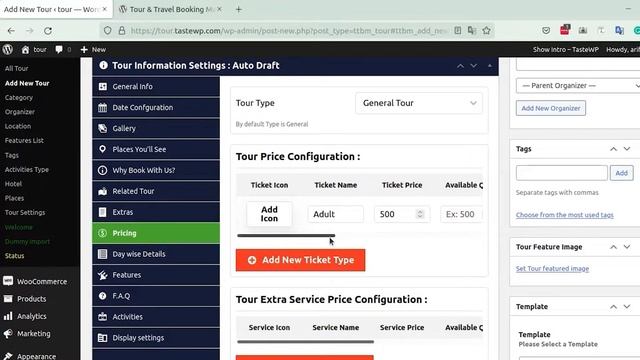Viewport: 640px width, 360px height.
Task: Open the Parent Organizer dropdown
Action: (578, 86)
